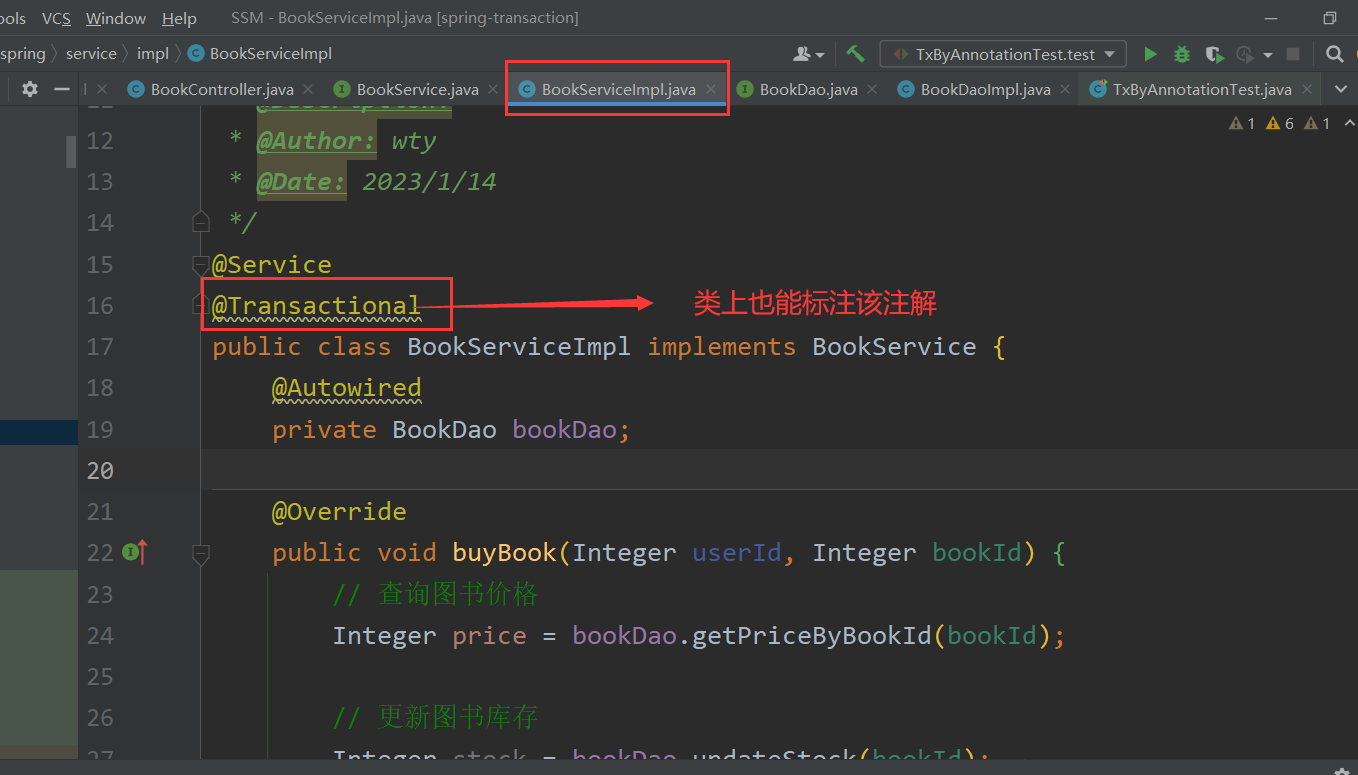Screen dimensions: 1358x775
Task: Open the Help menu
Action: pyautogui.click(x=179, y=18)
